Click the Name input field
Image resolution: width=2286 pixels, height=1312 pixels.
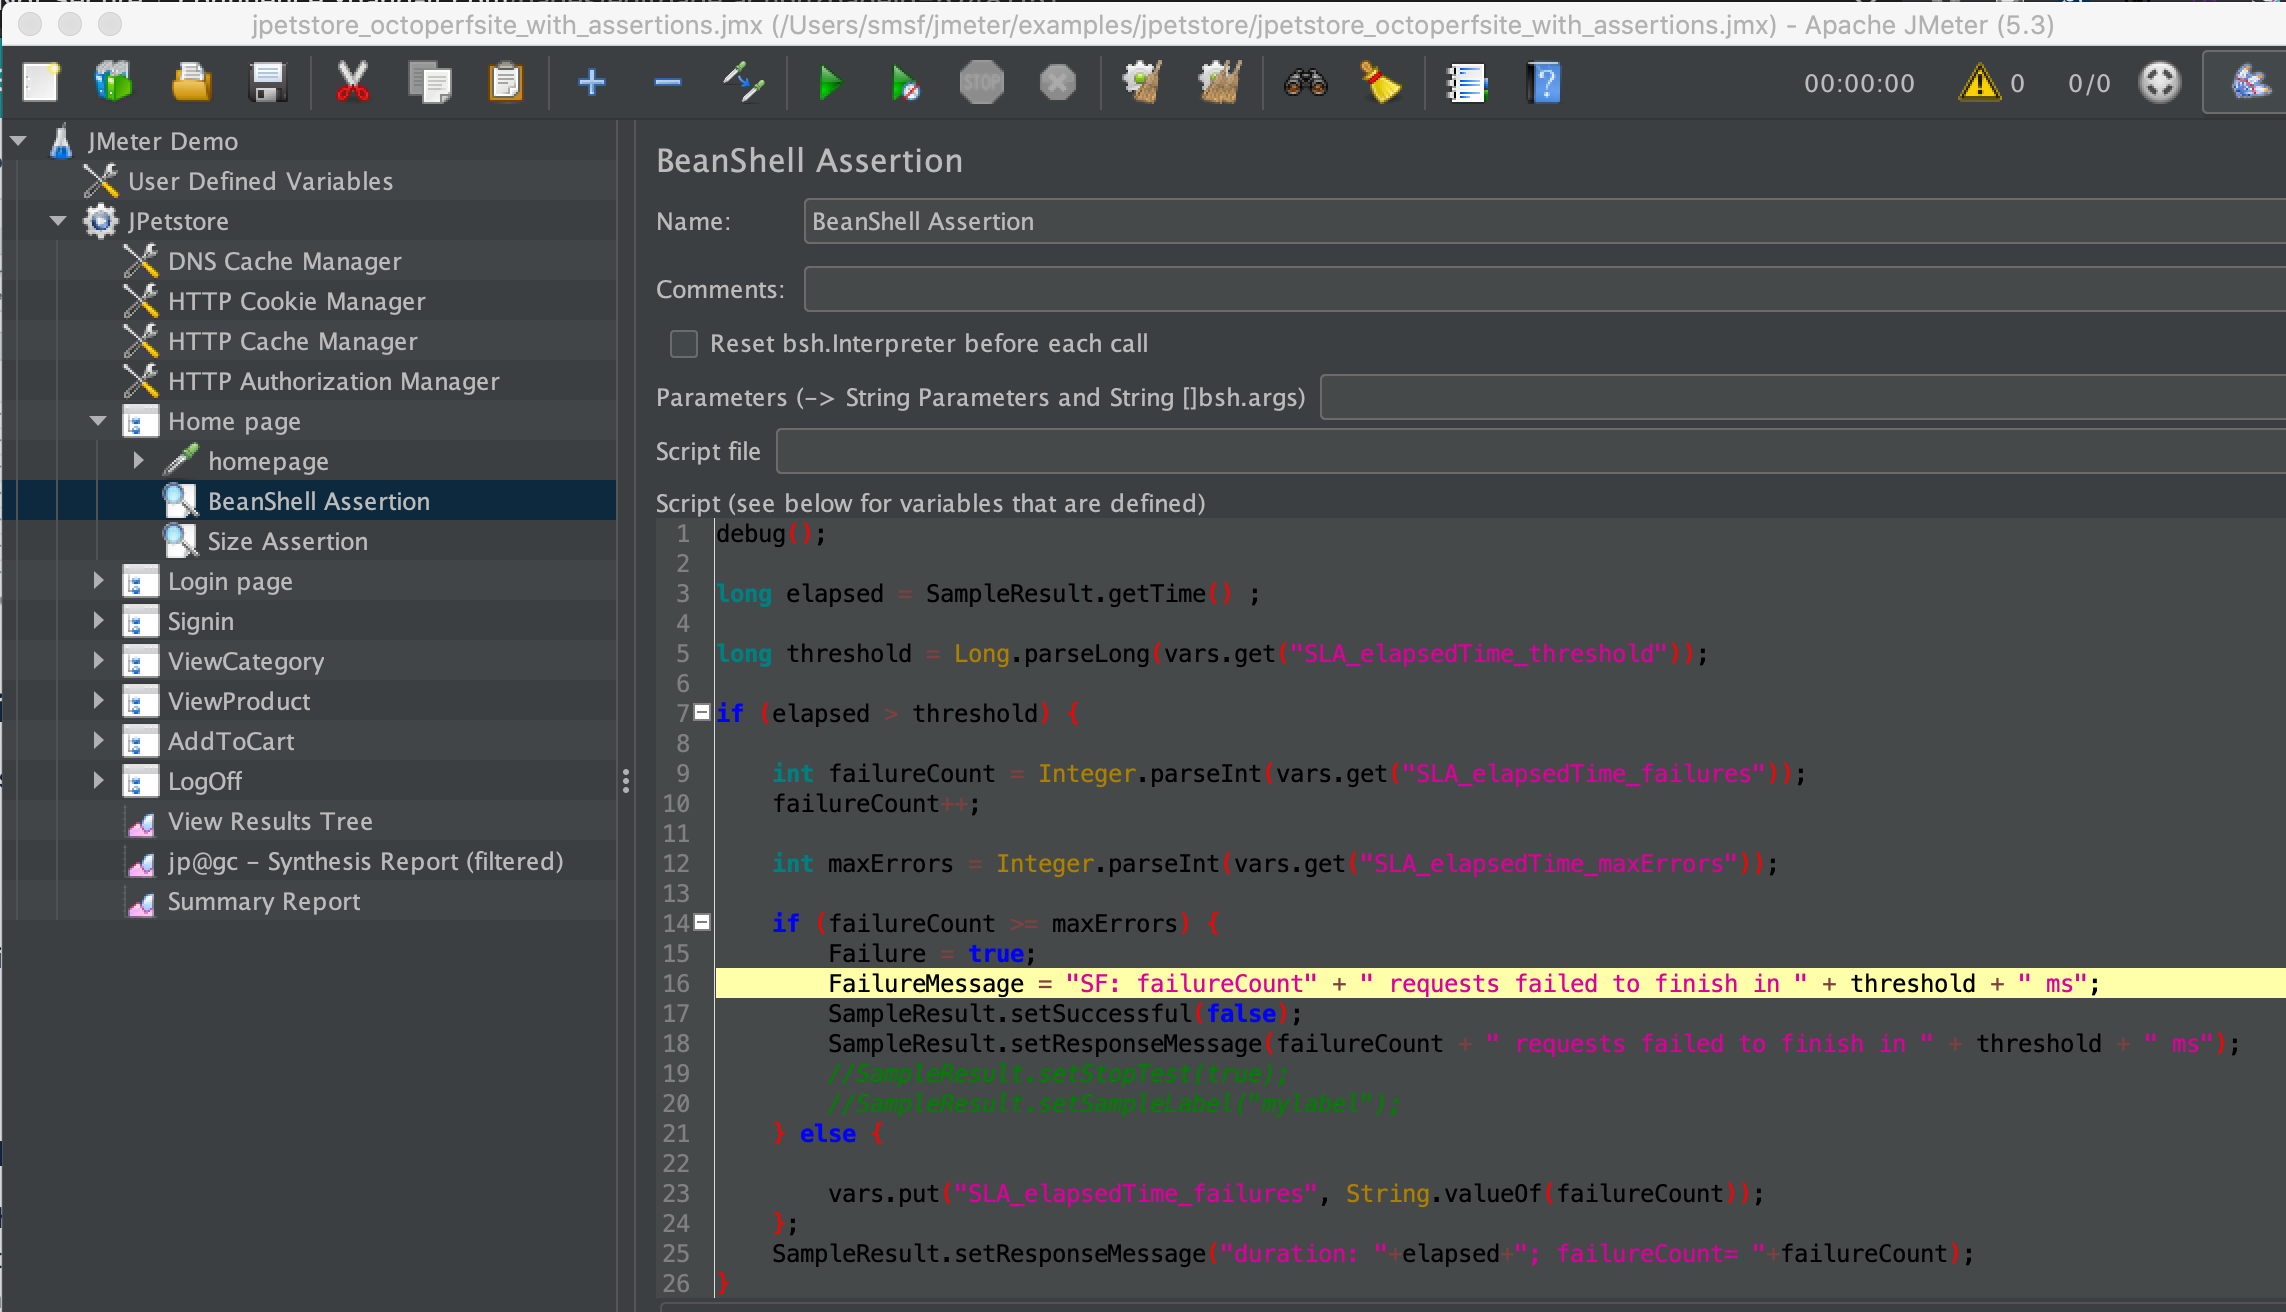(1544, 221)
